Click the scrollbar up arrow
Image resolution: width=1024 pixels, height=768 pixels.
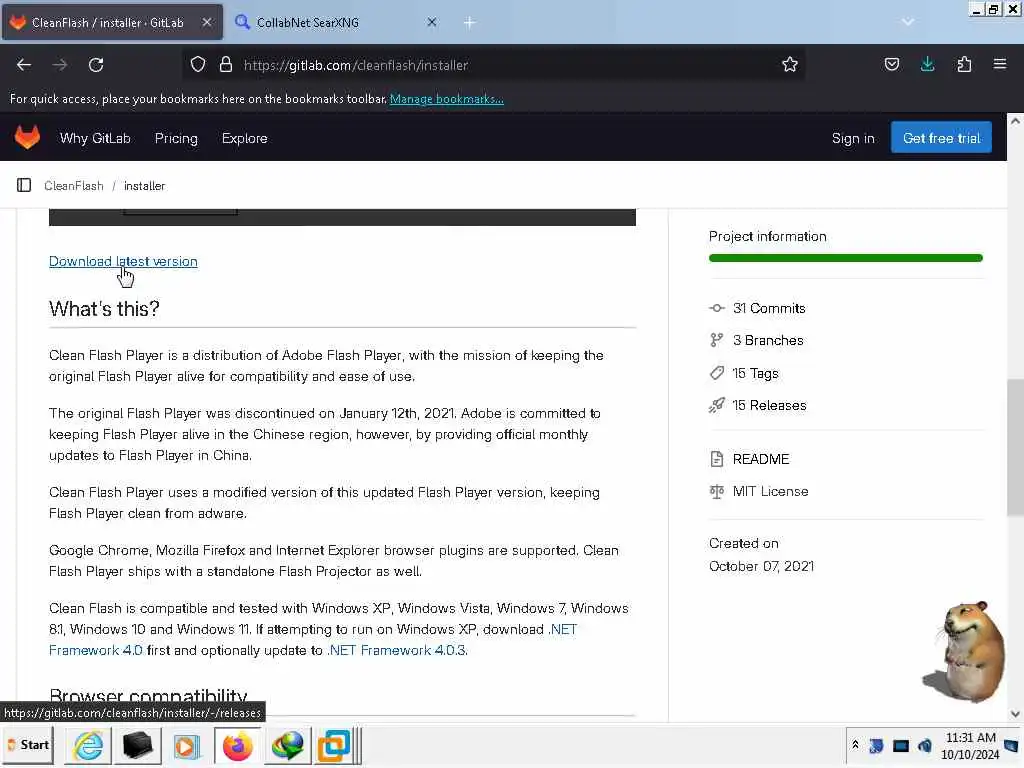click(x=1015, y=121)
